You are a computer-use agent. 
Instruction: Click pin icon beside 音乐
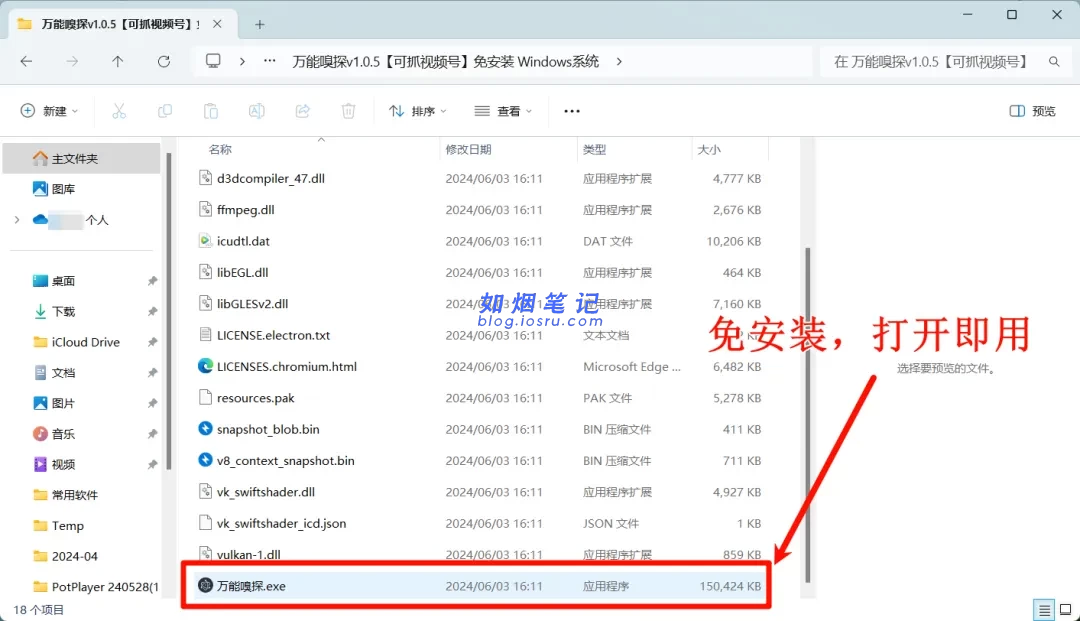point(152,434)
